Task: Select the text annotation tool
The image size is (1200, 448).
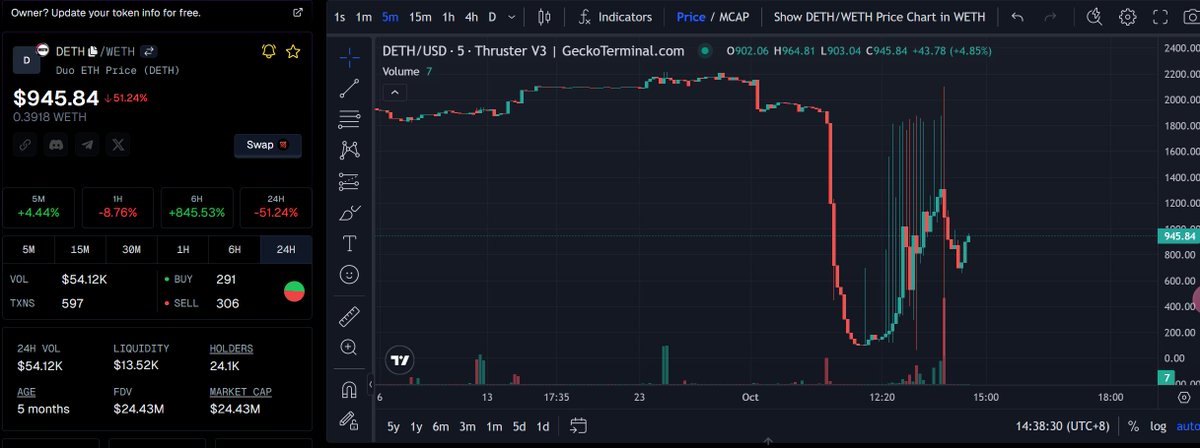Action: tap(349, 243)
